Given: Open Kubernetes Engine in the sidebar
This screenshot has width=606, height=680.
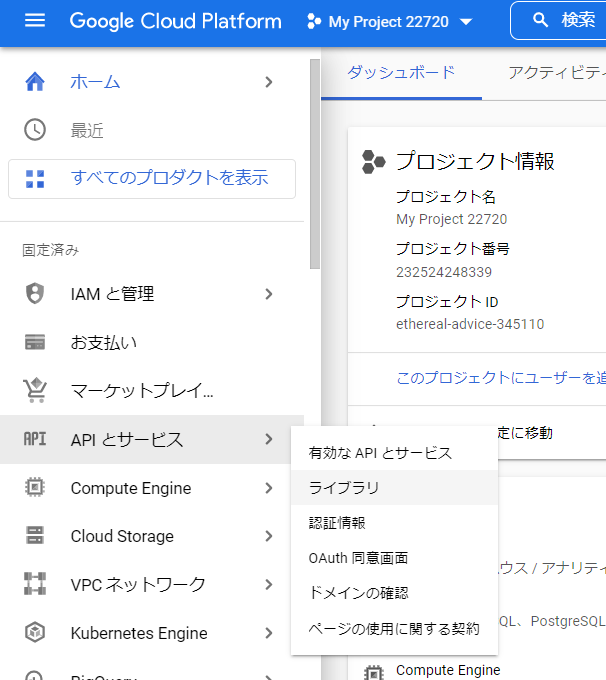Looking at the screenshot, I should click(x=145, y=633).
